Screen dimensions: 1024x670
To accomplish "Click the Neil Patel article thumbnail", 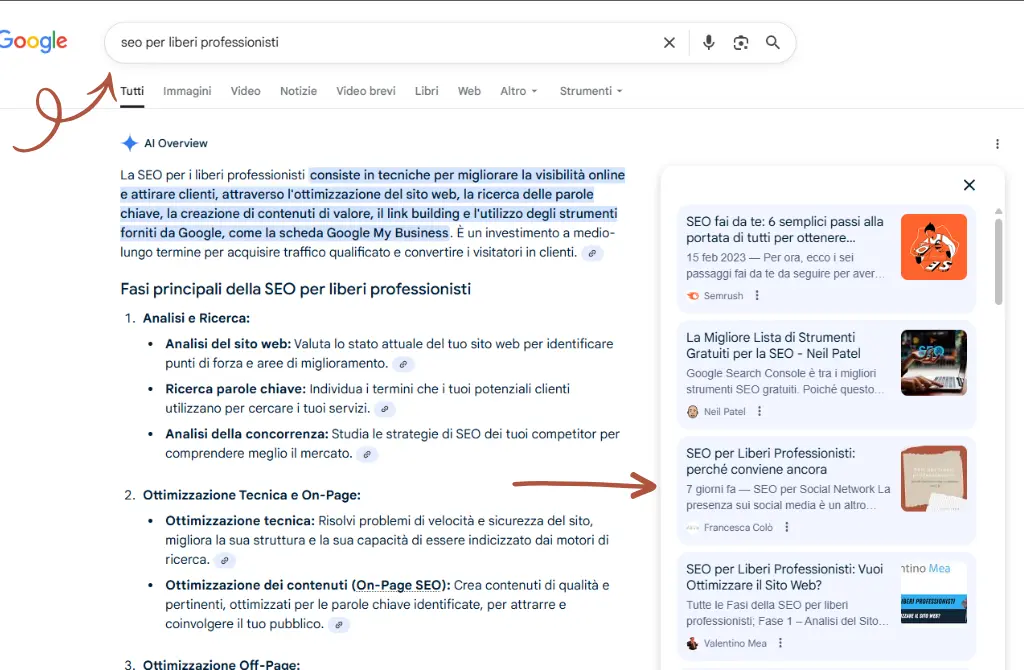I will pos(933,363).
